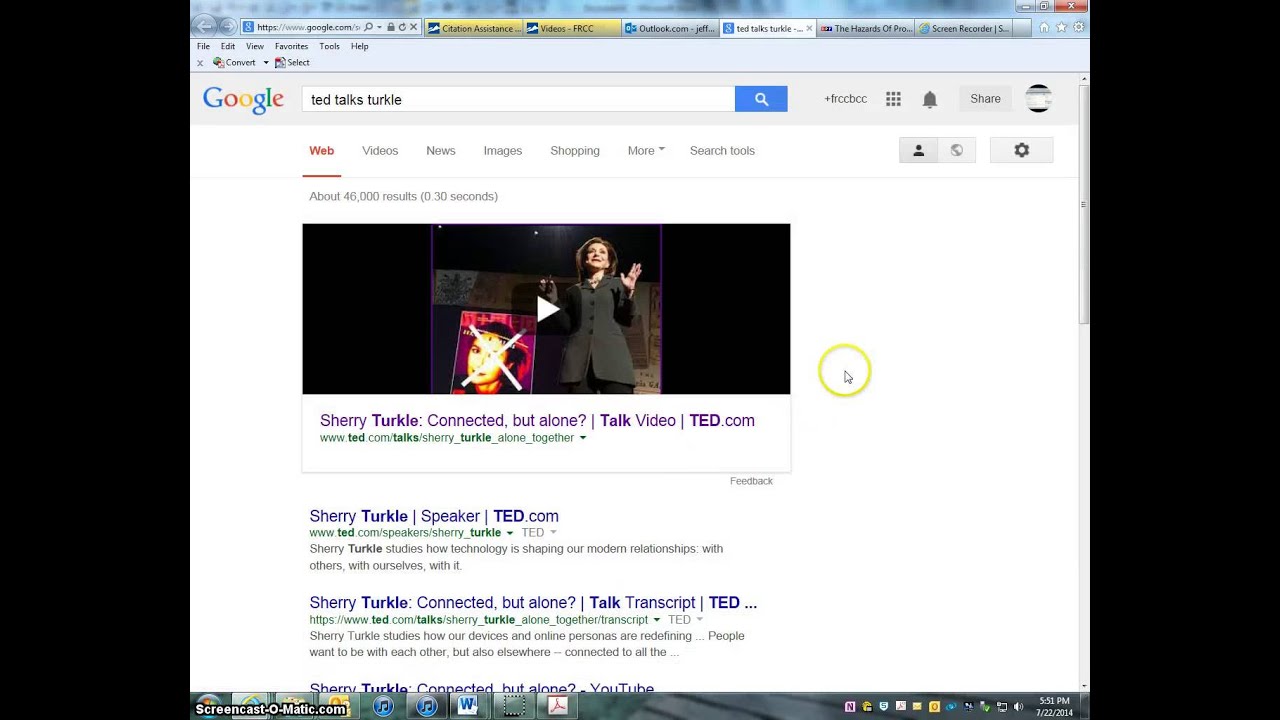This screenshot has height=720, width=1280.
Task: Open Sherry Turkle Talk Transcript result link
Action: pos(533,602)
